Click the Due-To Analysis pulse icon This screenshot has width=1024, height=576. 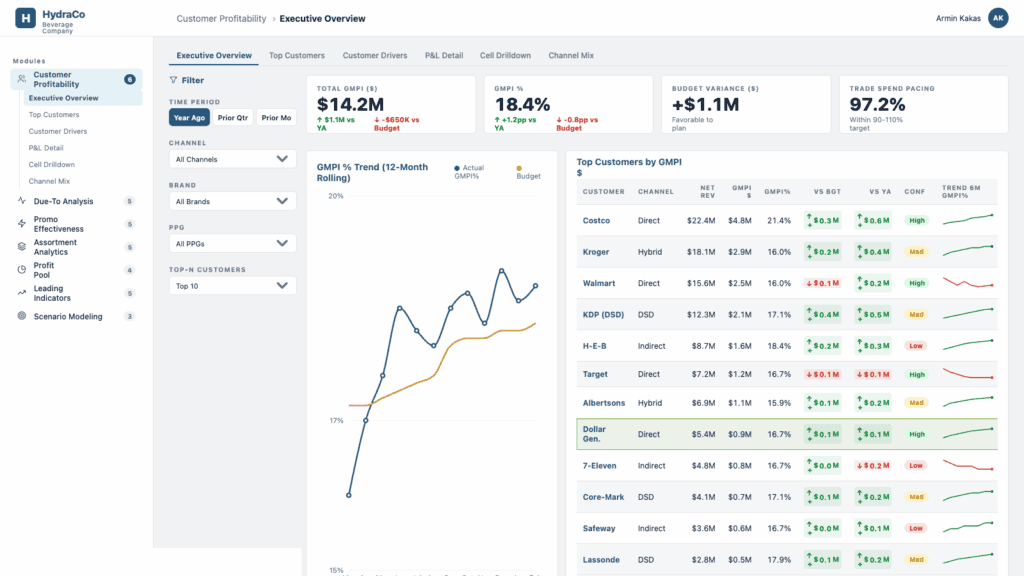[22, 200]
